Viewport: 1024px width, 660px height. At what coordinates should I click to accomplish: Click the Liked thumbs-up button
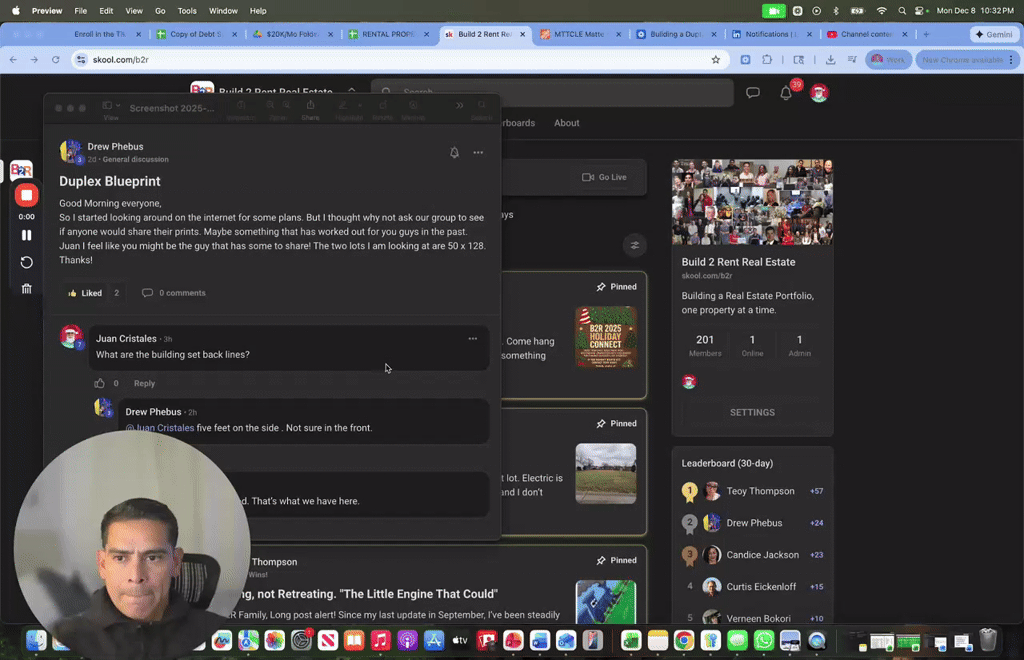click(x=85, y=293)
